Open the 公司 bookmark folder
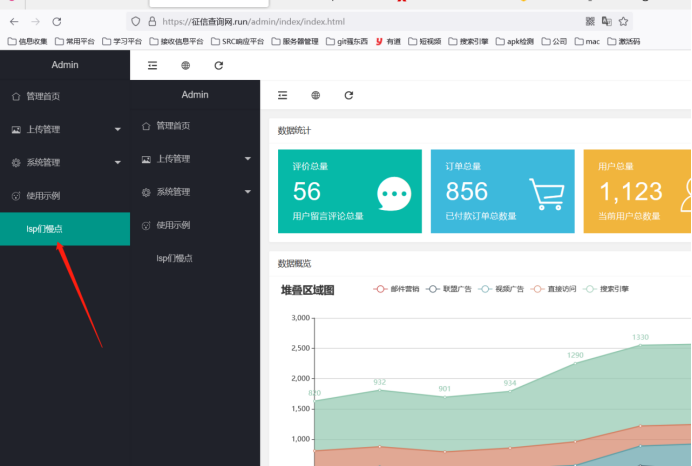The image size is (692, 466). 554,41
